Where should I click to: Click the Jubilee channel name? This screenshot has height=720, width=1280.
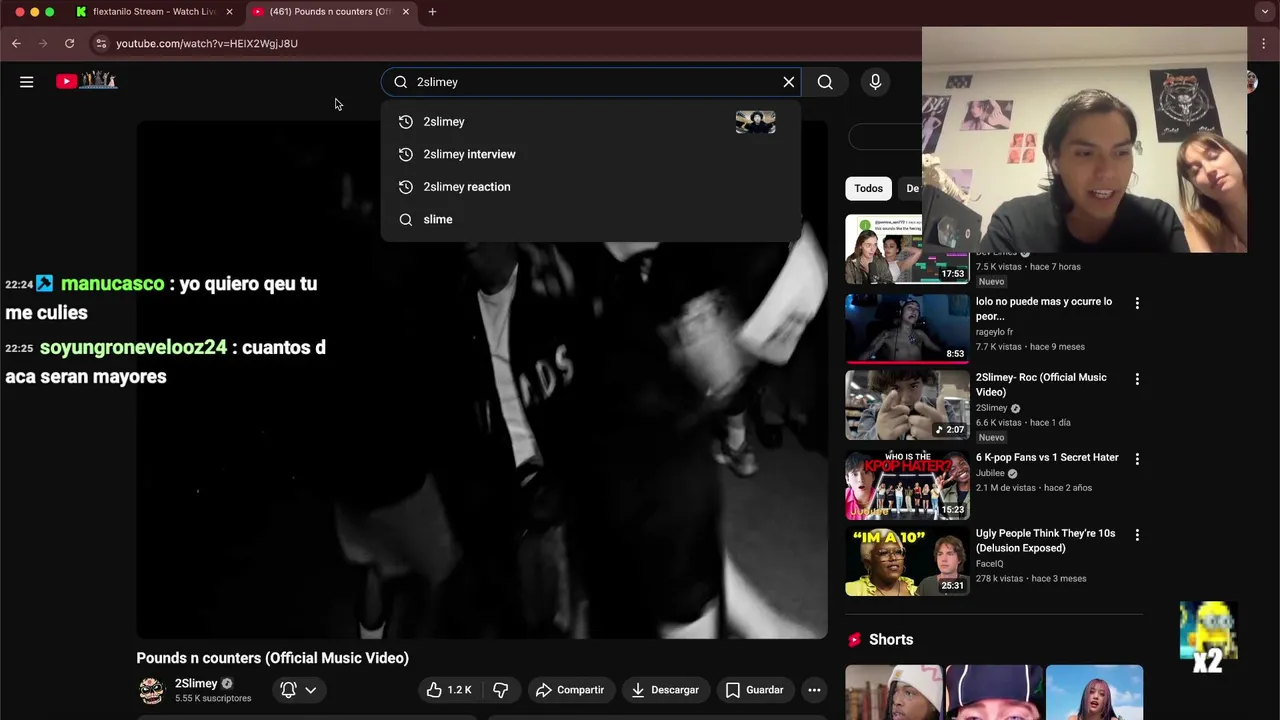990,473
